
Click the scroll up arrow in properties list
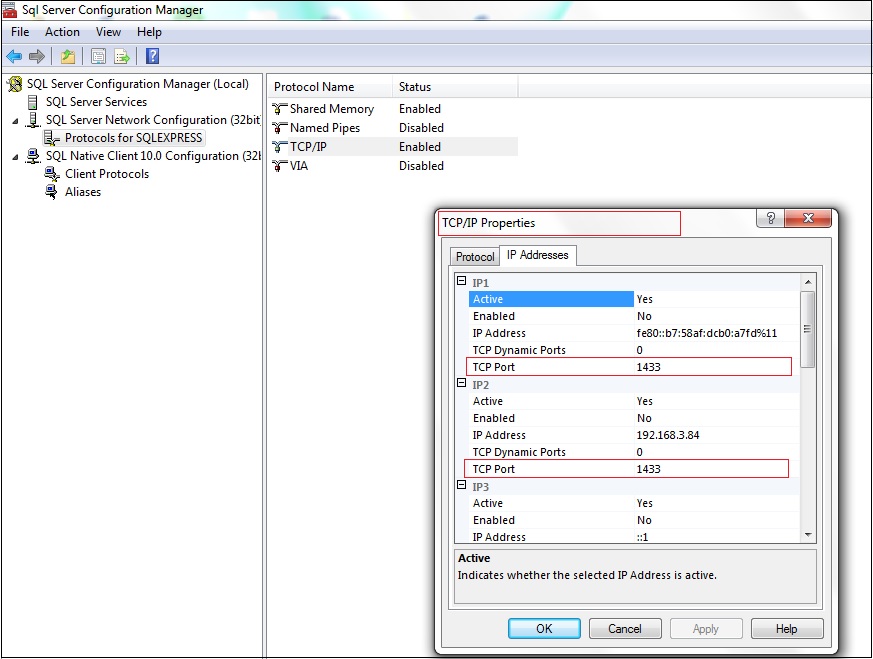[808, 282]
